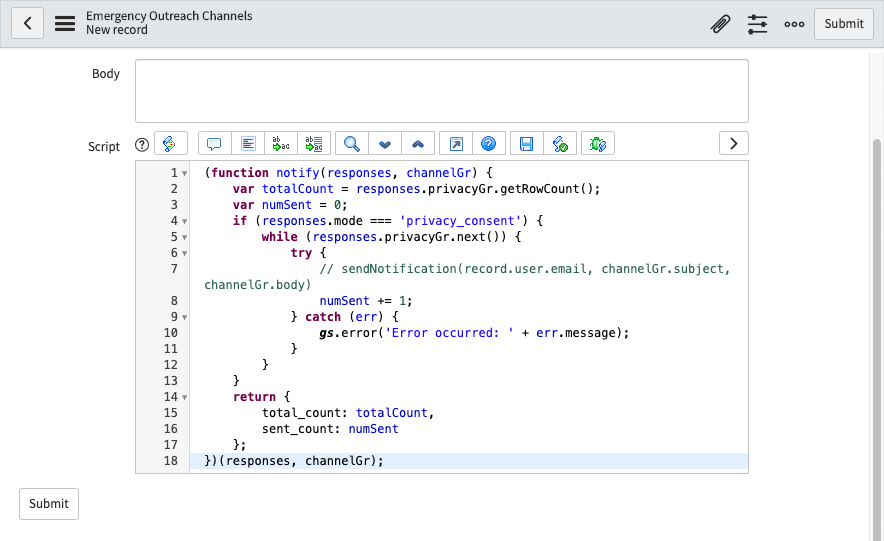Format the code with the format icon
Viewport: 884px width, 541px height.
[x=248, y=144]
